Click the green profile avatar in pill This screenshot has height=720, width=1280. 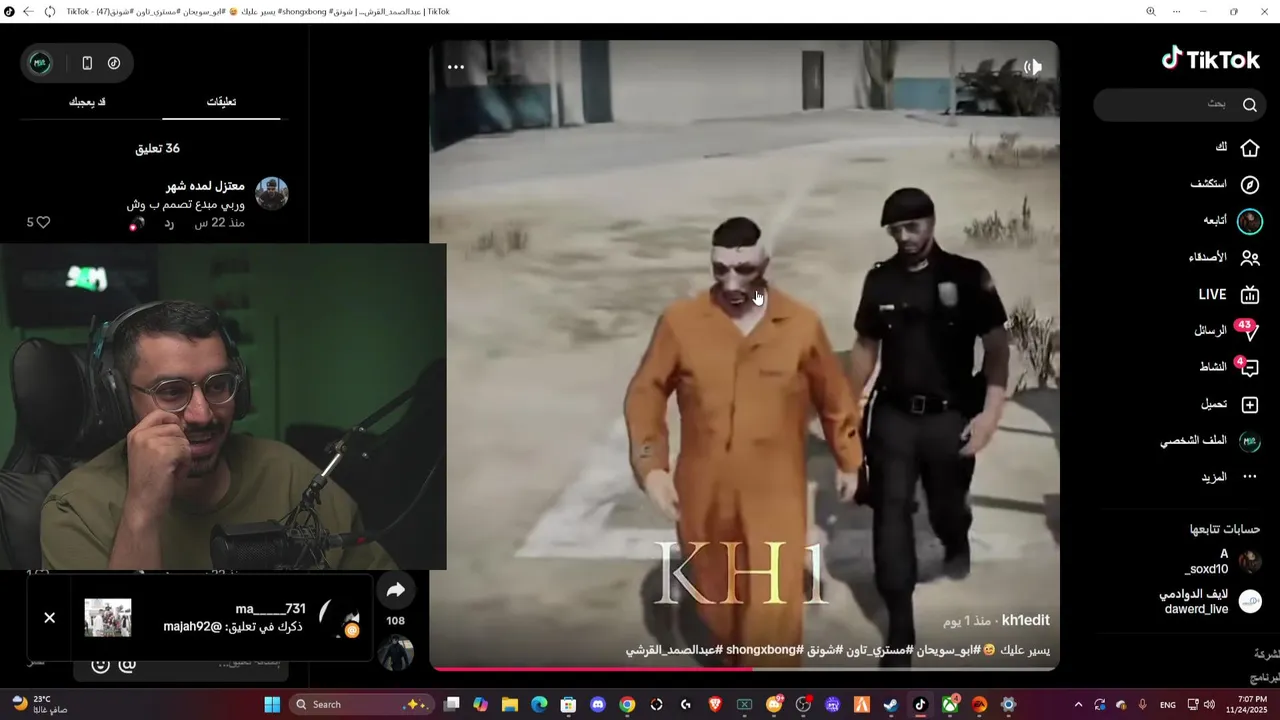coord(40,63)
